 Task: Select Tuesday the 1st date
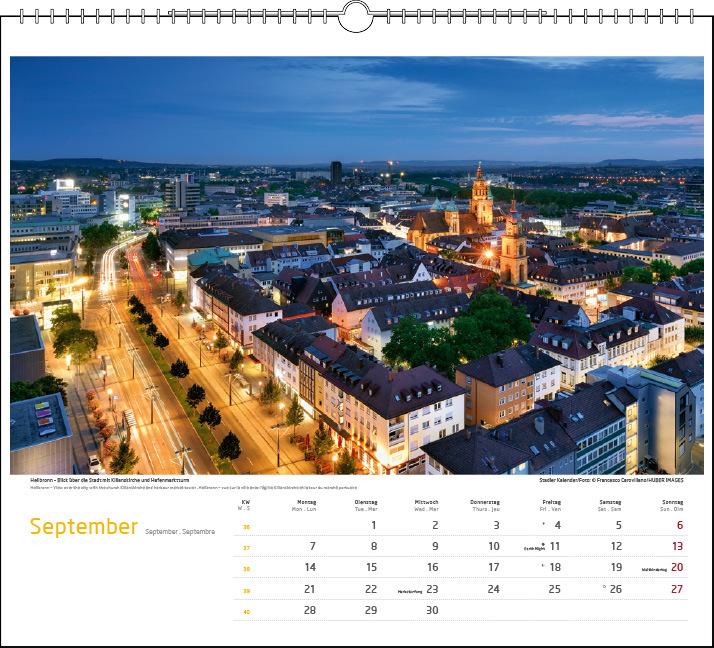[x=373, y=525]
